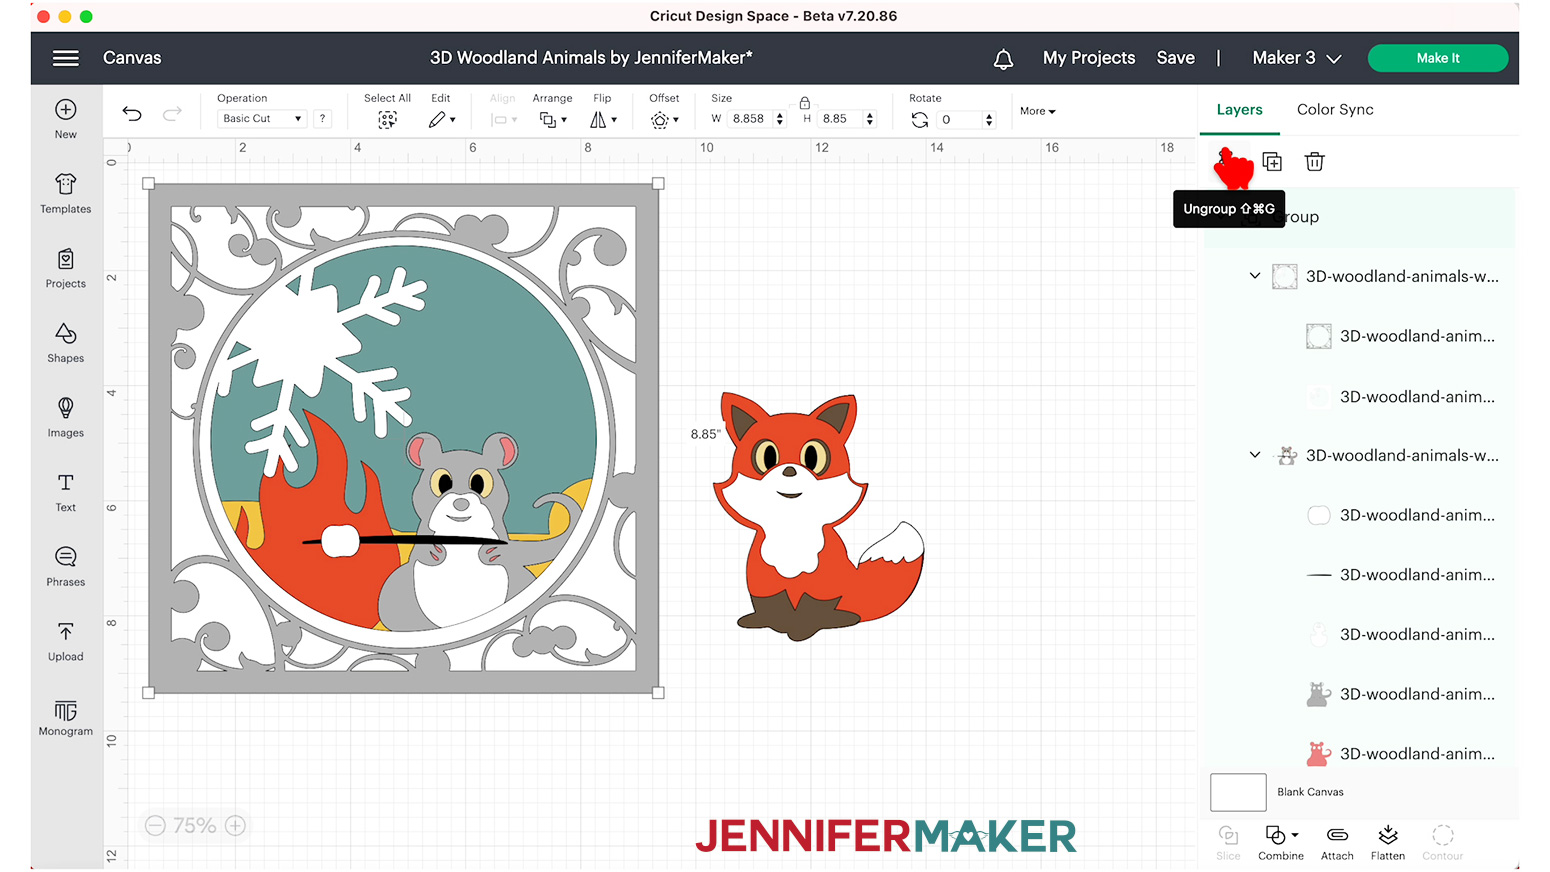Redo the last action

pyautogui.click(x=172, y=113)
